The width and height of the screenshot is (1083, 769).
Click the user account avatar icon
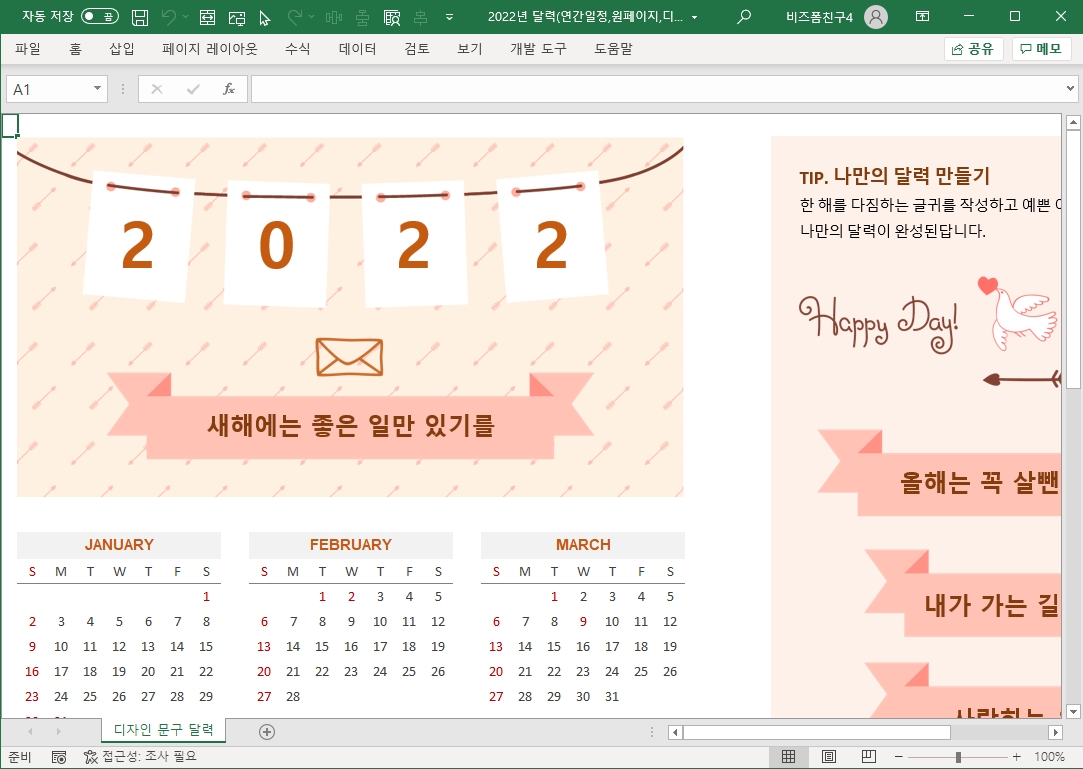click(876, 17)
